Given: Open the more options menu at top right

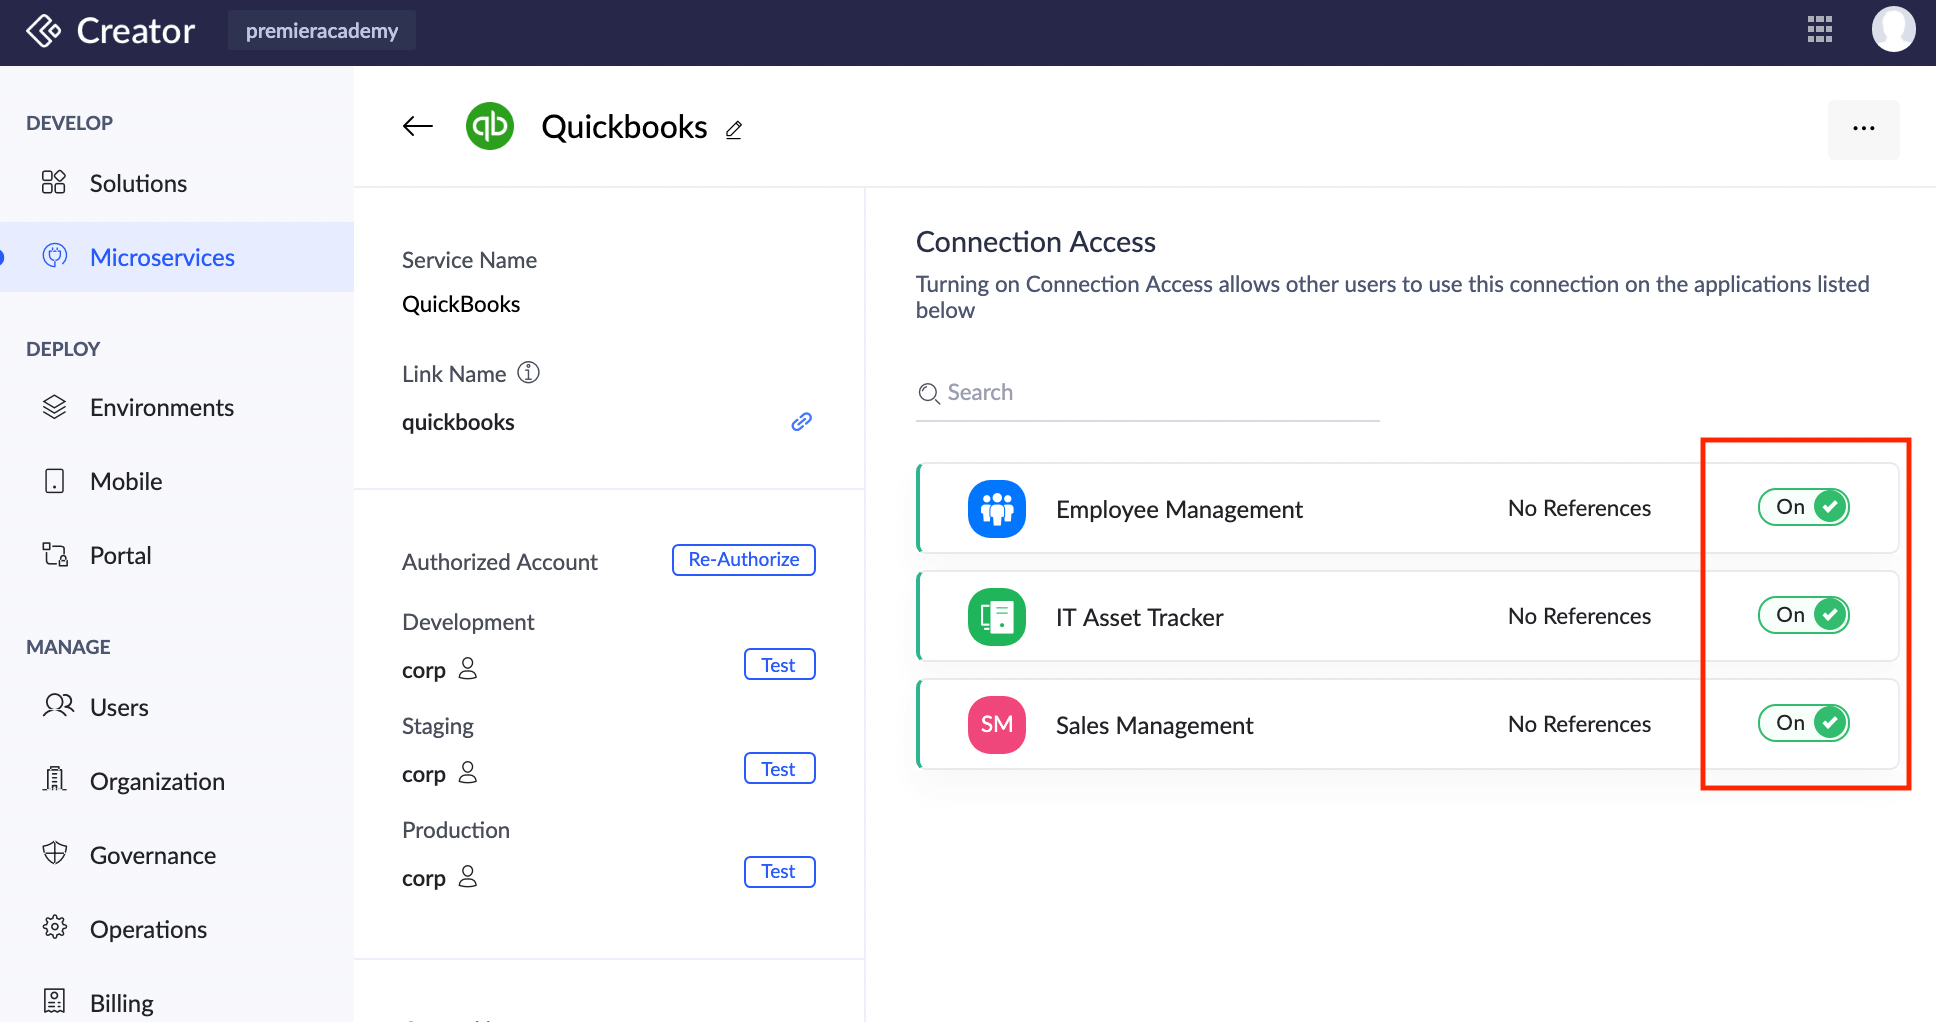Looking at the screenshot, I should coord(1863,129).
